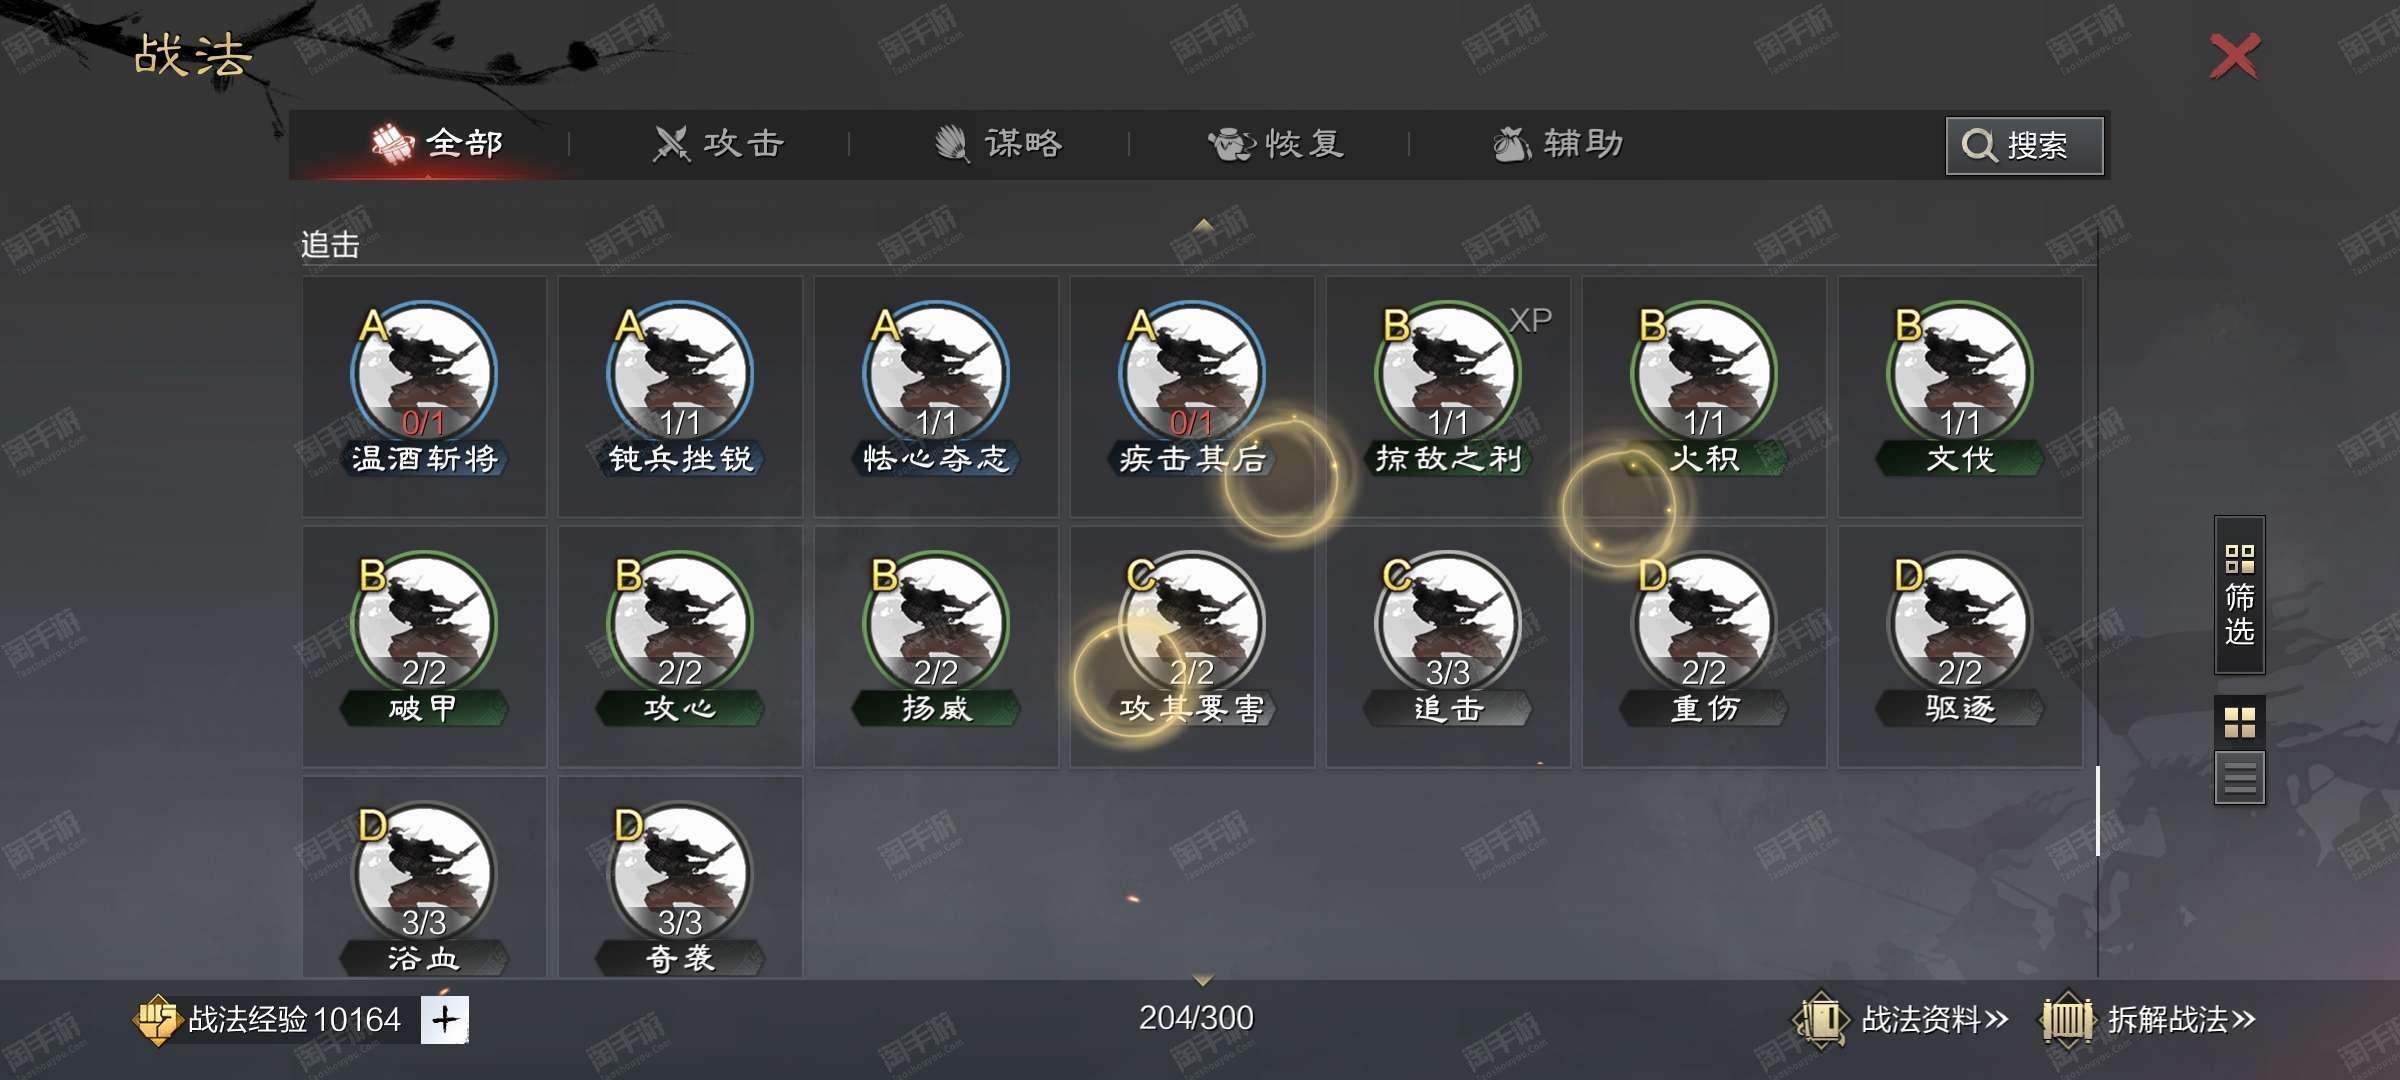Image resolution: width=2400 pixels, height=1080 pixels.
Task: Open the 恢复 tab
Action: click(x=1276, y=144)
